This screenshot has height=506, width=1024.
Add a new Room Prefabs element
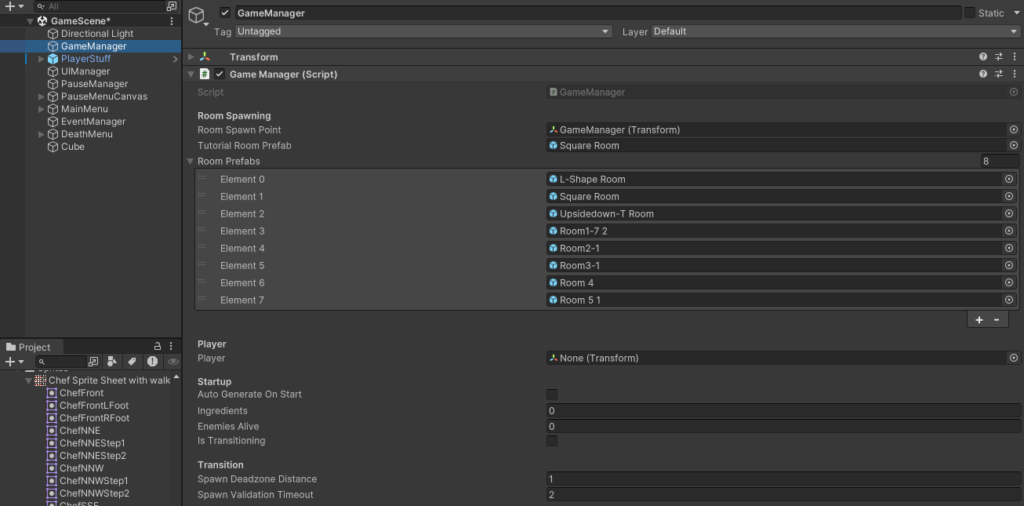pos(978,320)
